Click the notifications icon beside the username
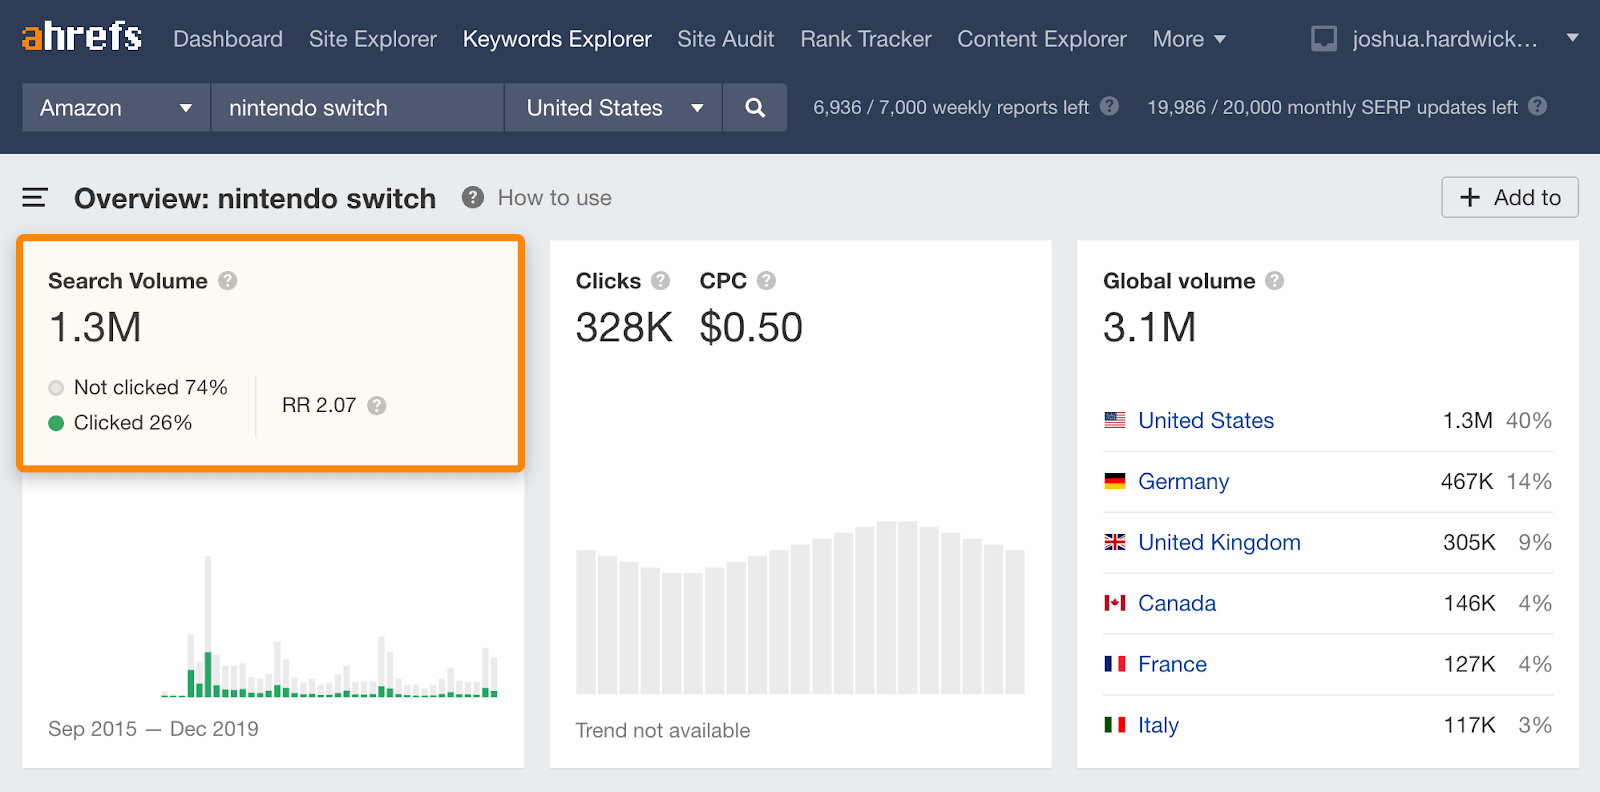Image resolution: width=1600 pixels, height=792 pixels. (x=1324, y=39)
